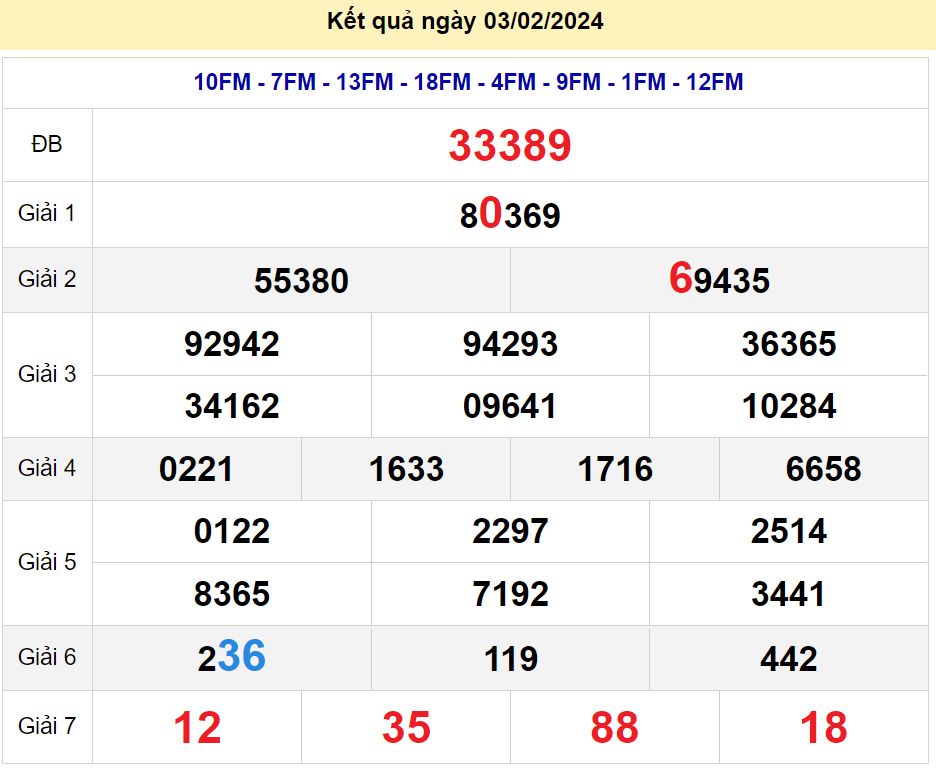Viewport: 936px width, 769px height.
Task: Click the Giải 7 row label
Action: [47, 726]
